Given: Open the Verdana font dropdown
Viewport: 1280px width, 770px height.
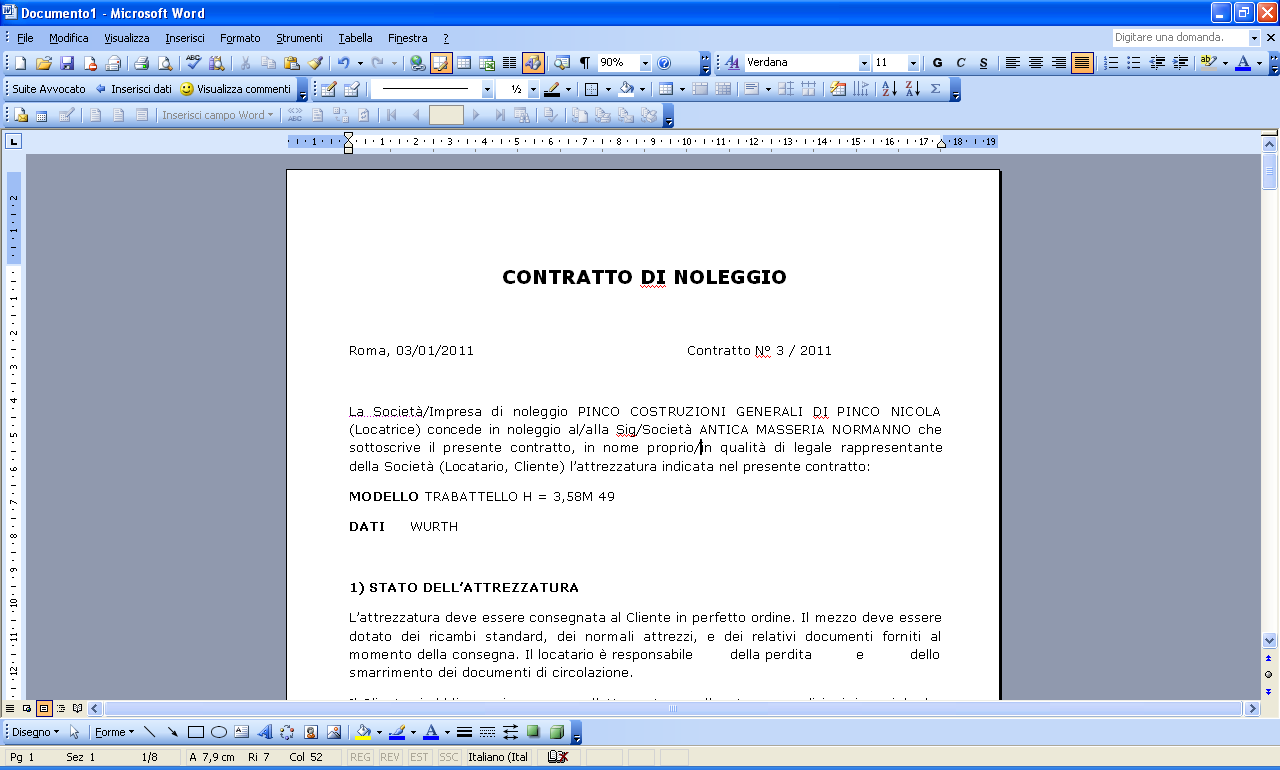Looking at the screenshot, I should pyautogui.click(x=865, y=63).
